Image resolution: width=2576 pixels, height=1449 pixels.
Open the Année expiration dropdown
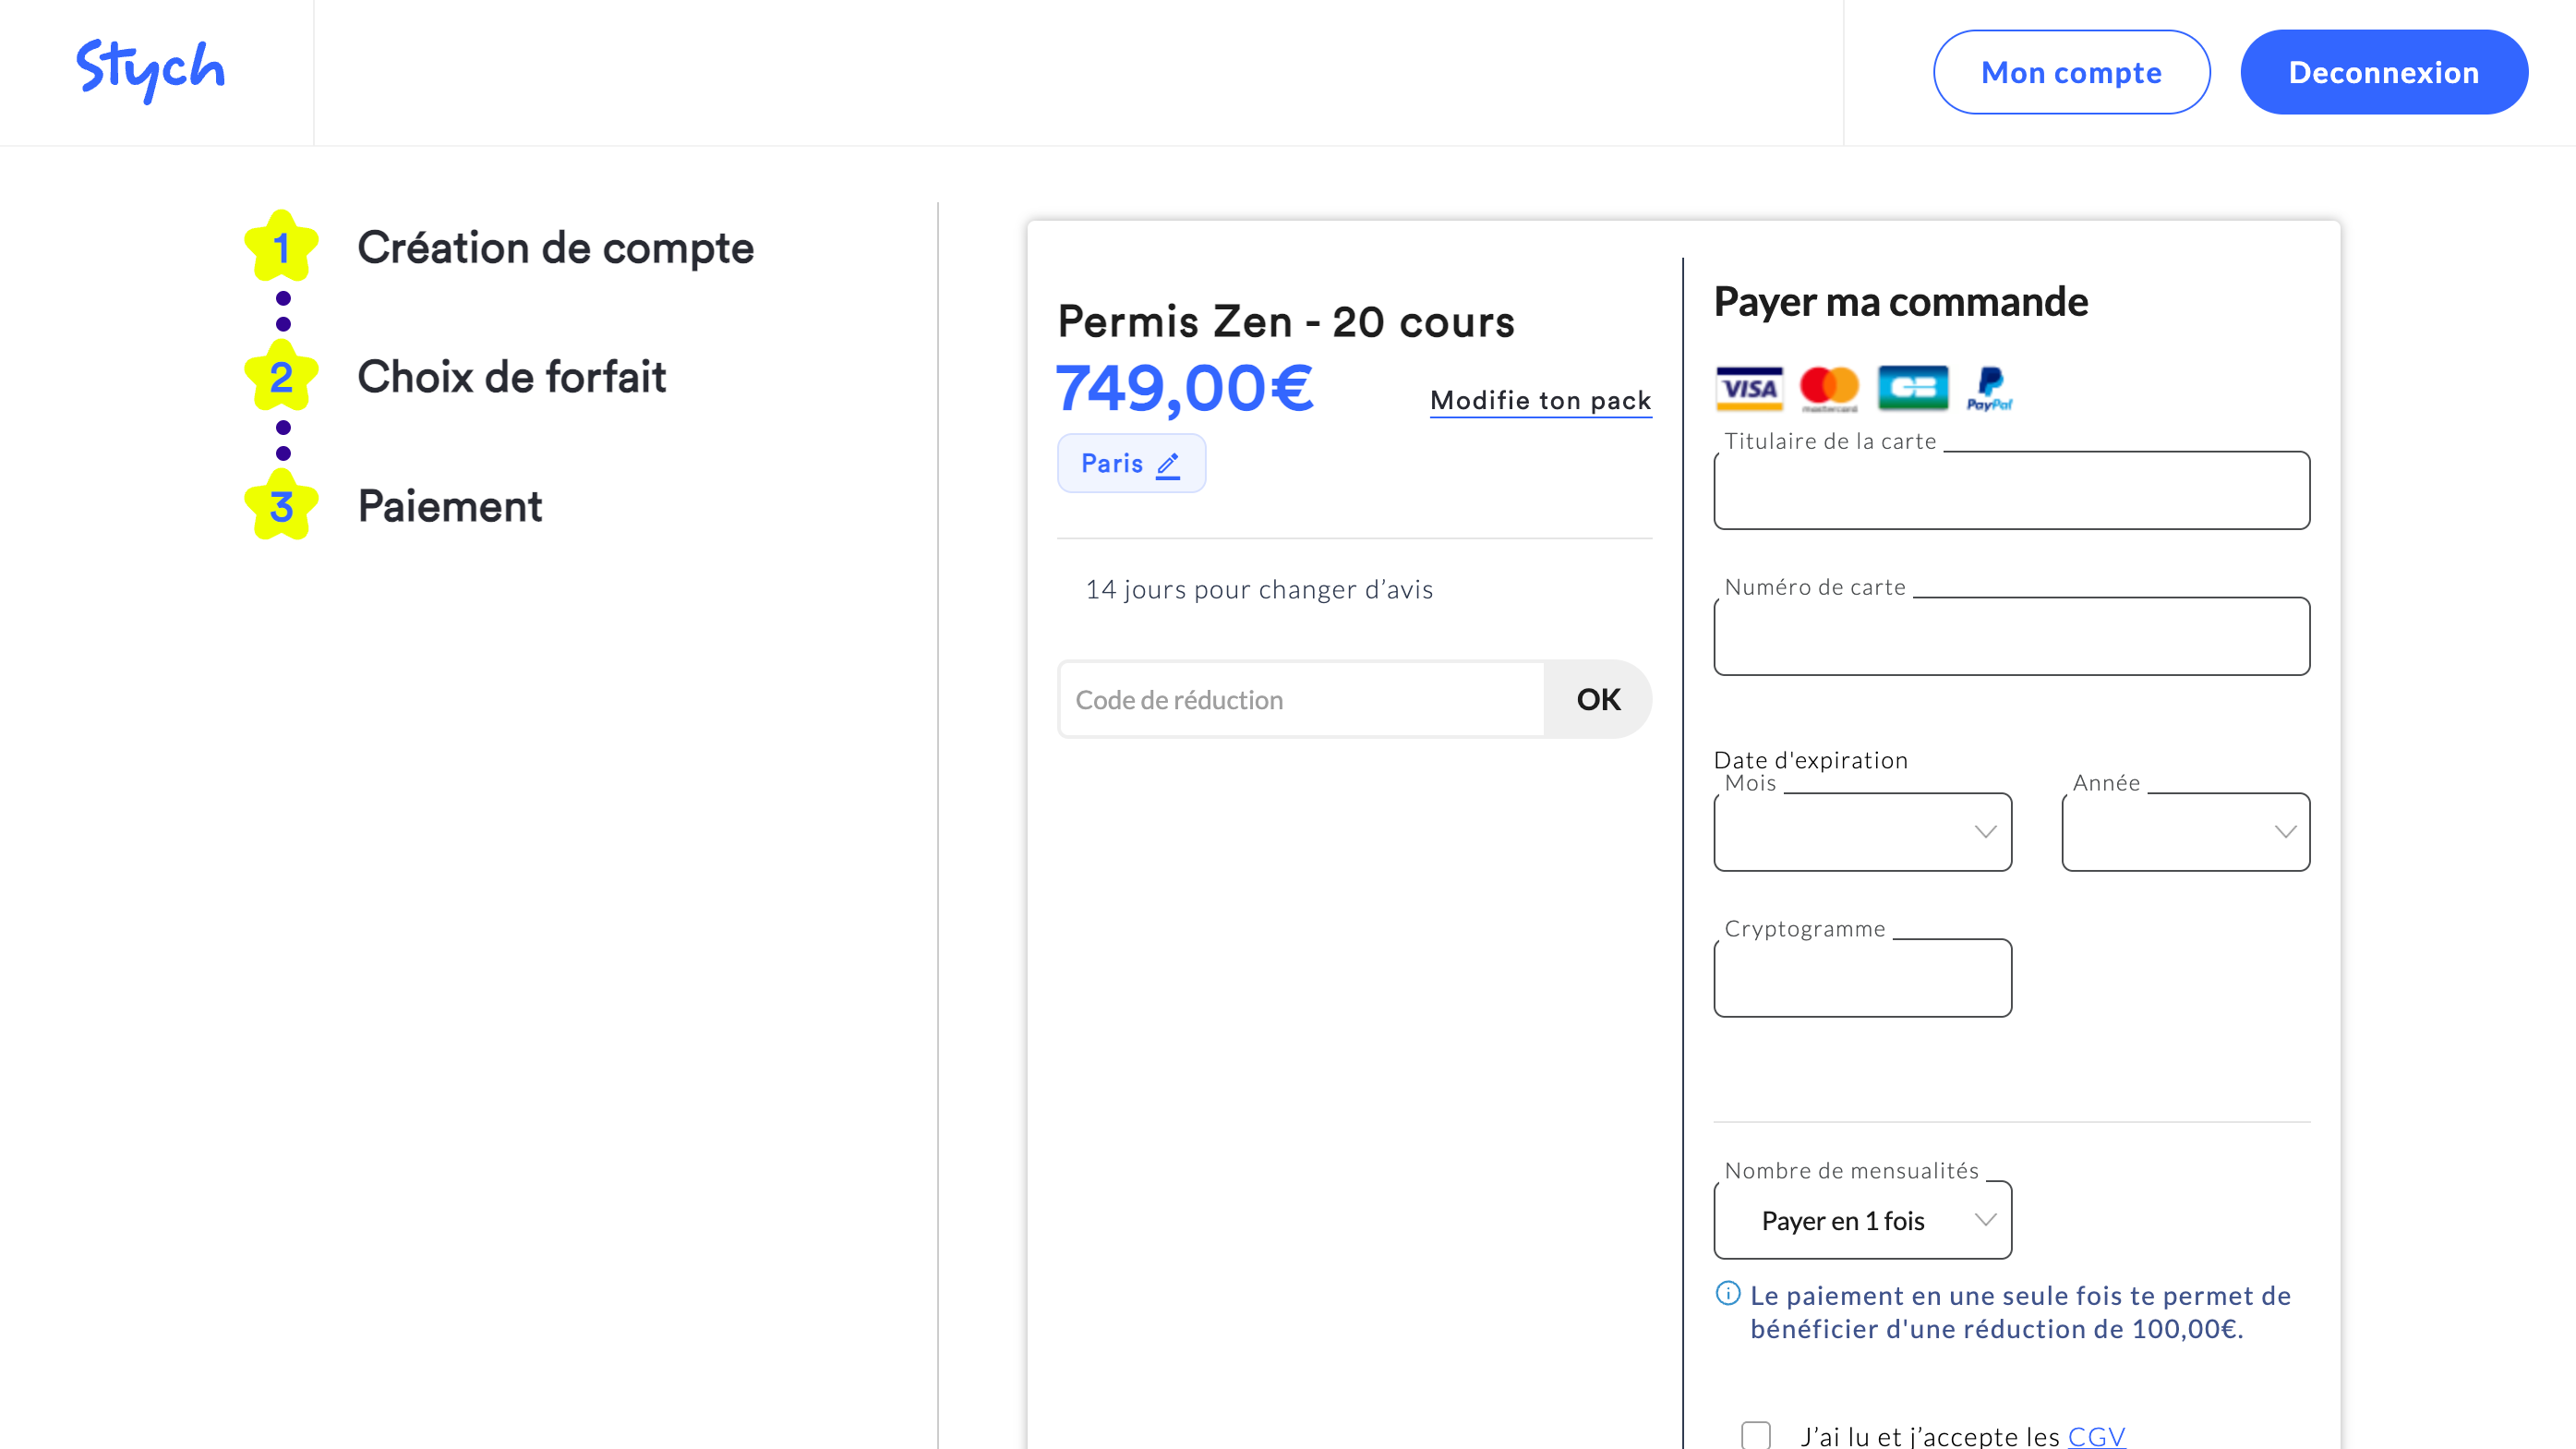click(x=2184, y=831)
